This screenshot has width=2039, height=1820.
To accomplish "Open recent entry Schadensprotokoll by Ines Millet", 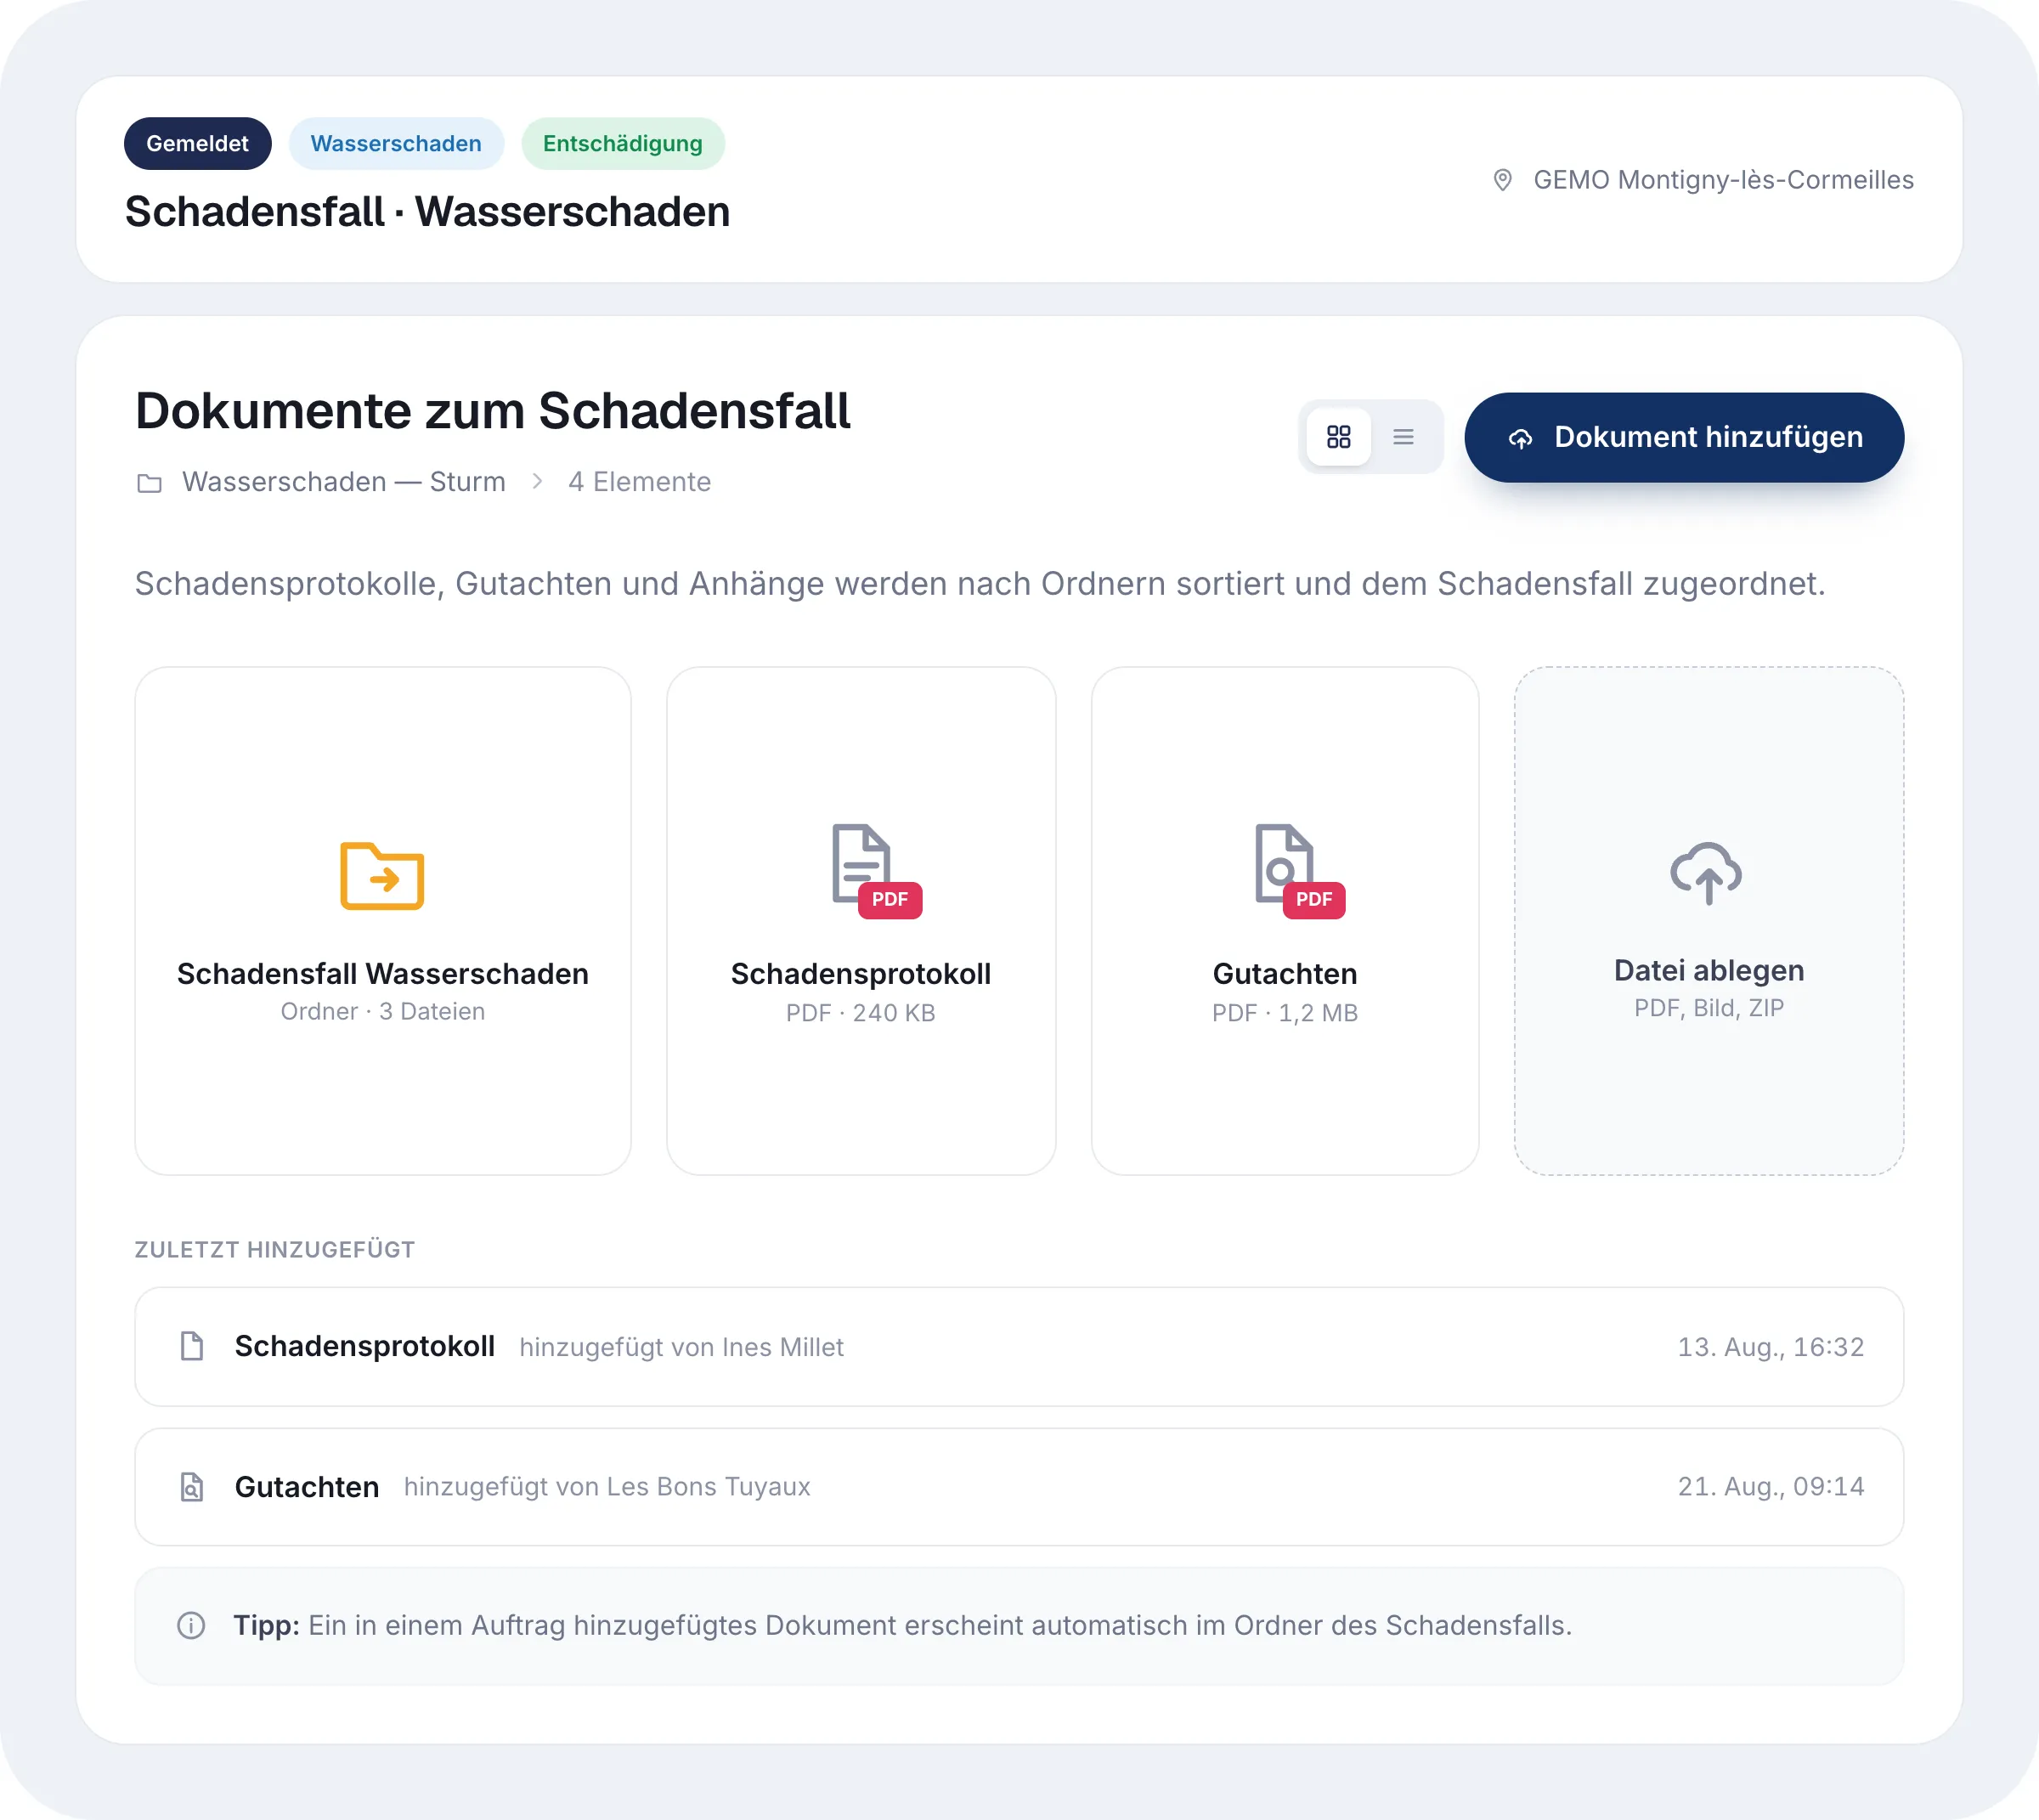I will [1019, 1346].
